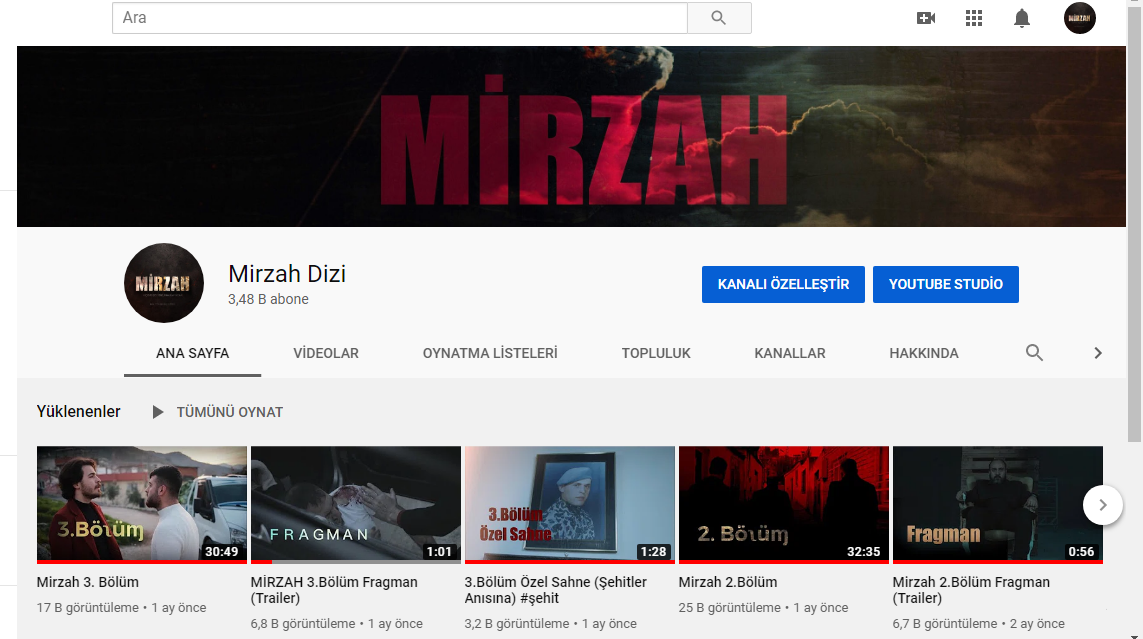Image resolution: width=1143 pixels, height=639 pixels.
Task: Click the 17 B görüntüleme text
Action: point(87,608)
